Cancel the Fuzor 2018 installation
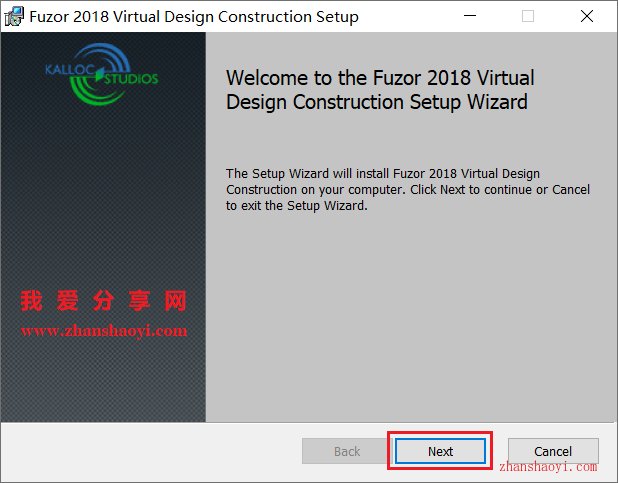 tap(553, 451)
